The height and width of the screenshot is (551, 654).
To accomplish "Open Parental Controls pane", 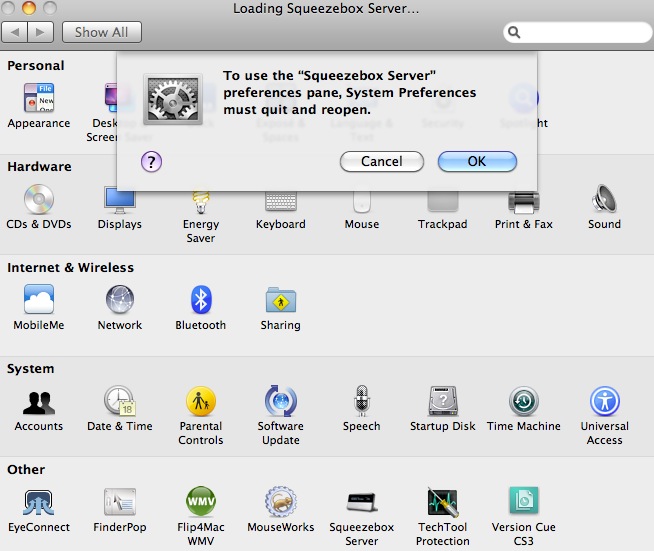I will (201, 402).
